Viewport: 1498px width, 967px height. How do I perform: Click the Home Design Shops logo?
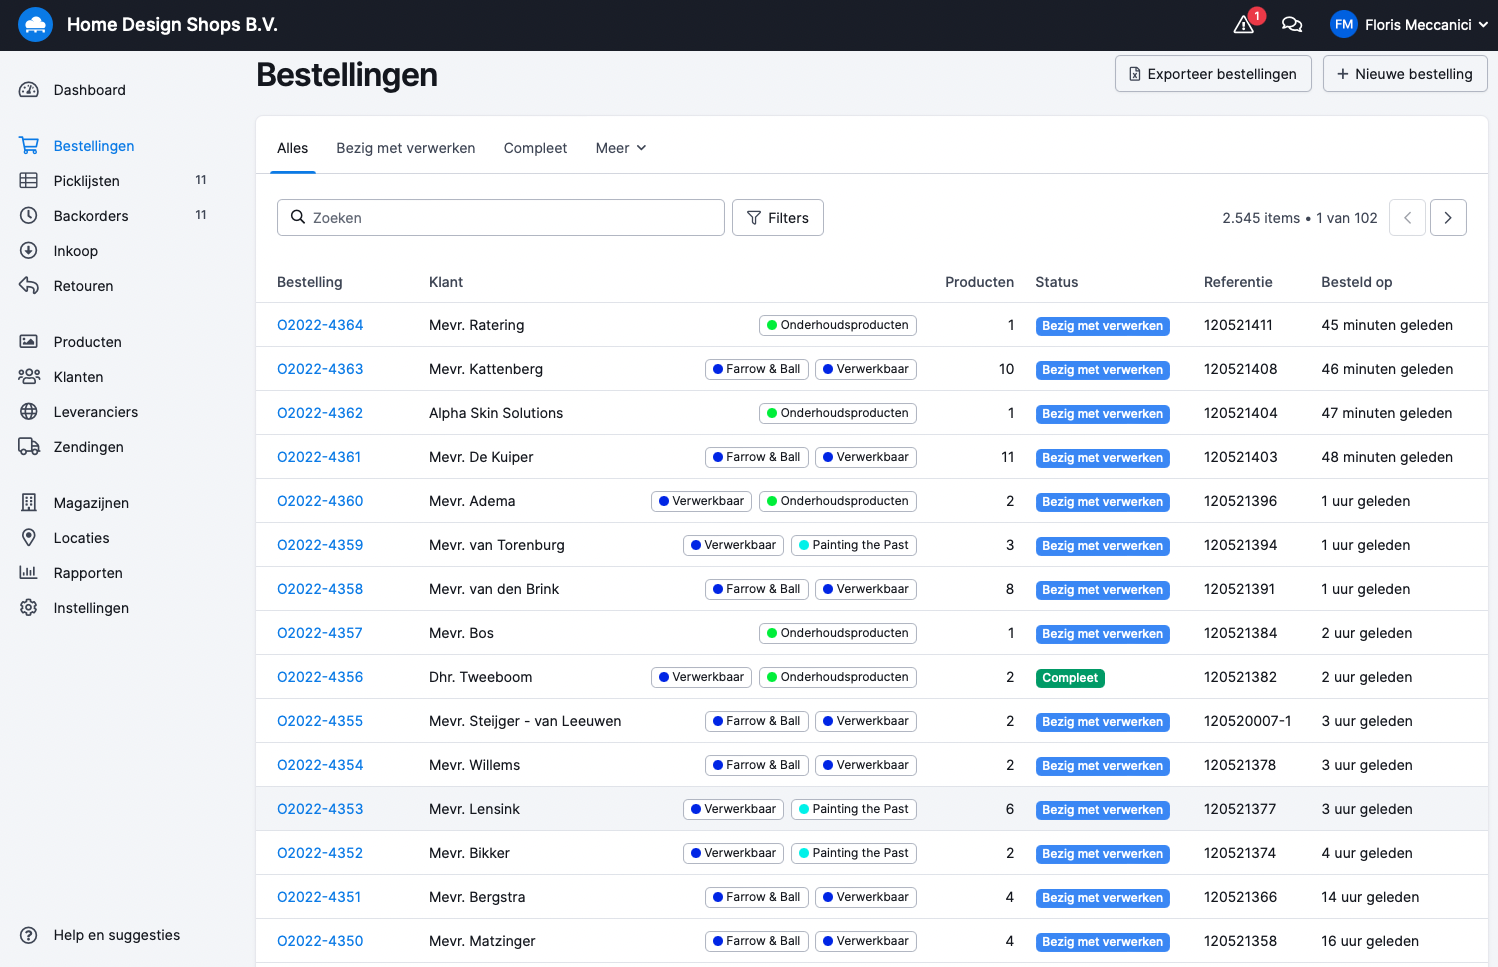click(35, 25)
